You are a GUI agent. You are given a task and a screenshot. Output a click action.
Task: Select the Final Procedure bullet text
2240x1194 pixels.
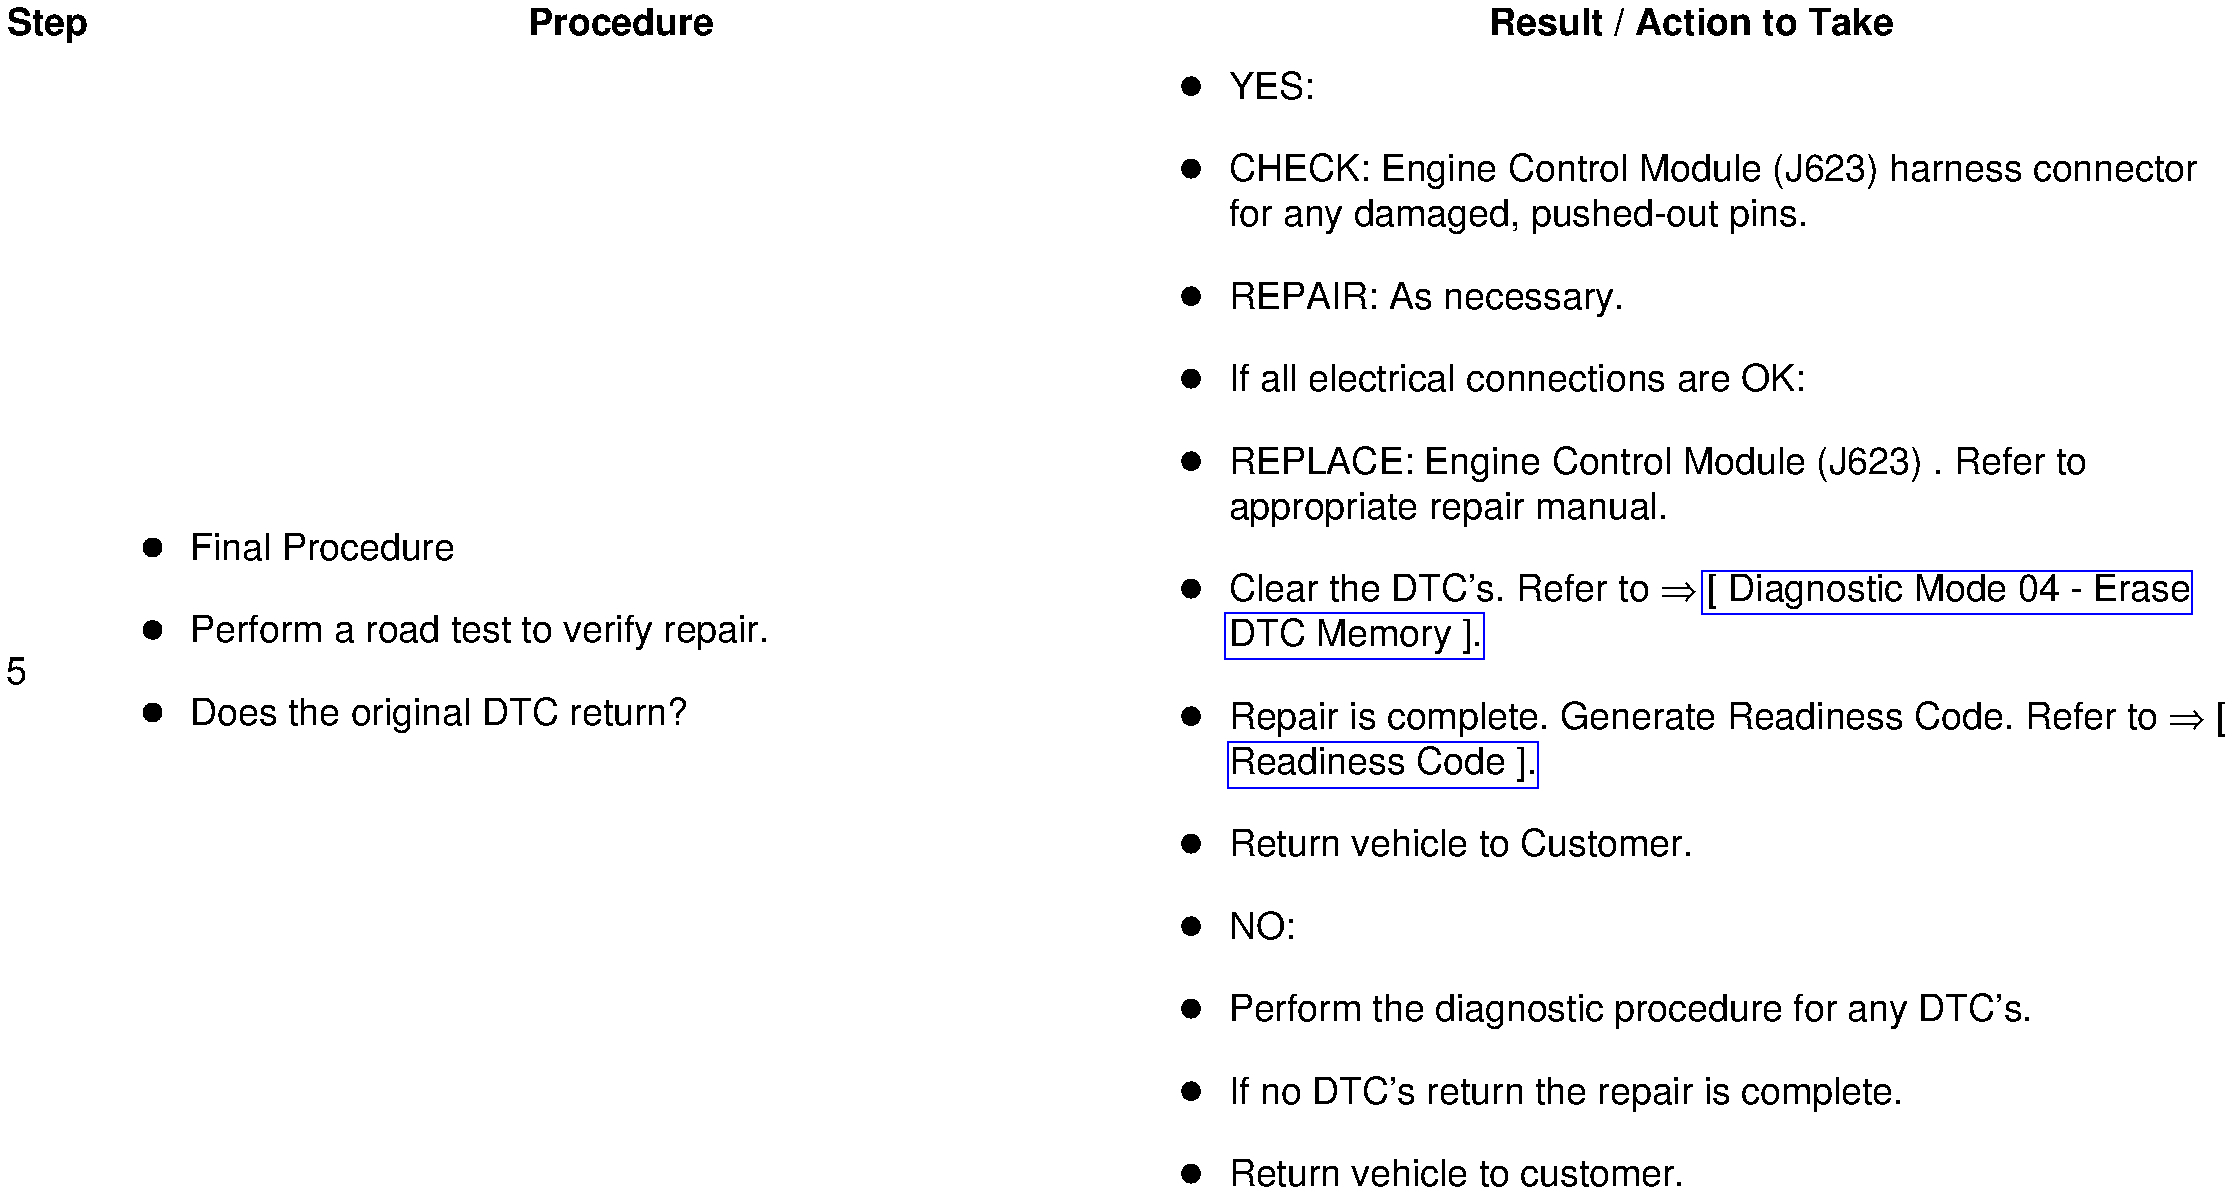(x=321, y=548)
